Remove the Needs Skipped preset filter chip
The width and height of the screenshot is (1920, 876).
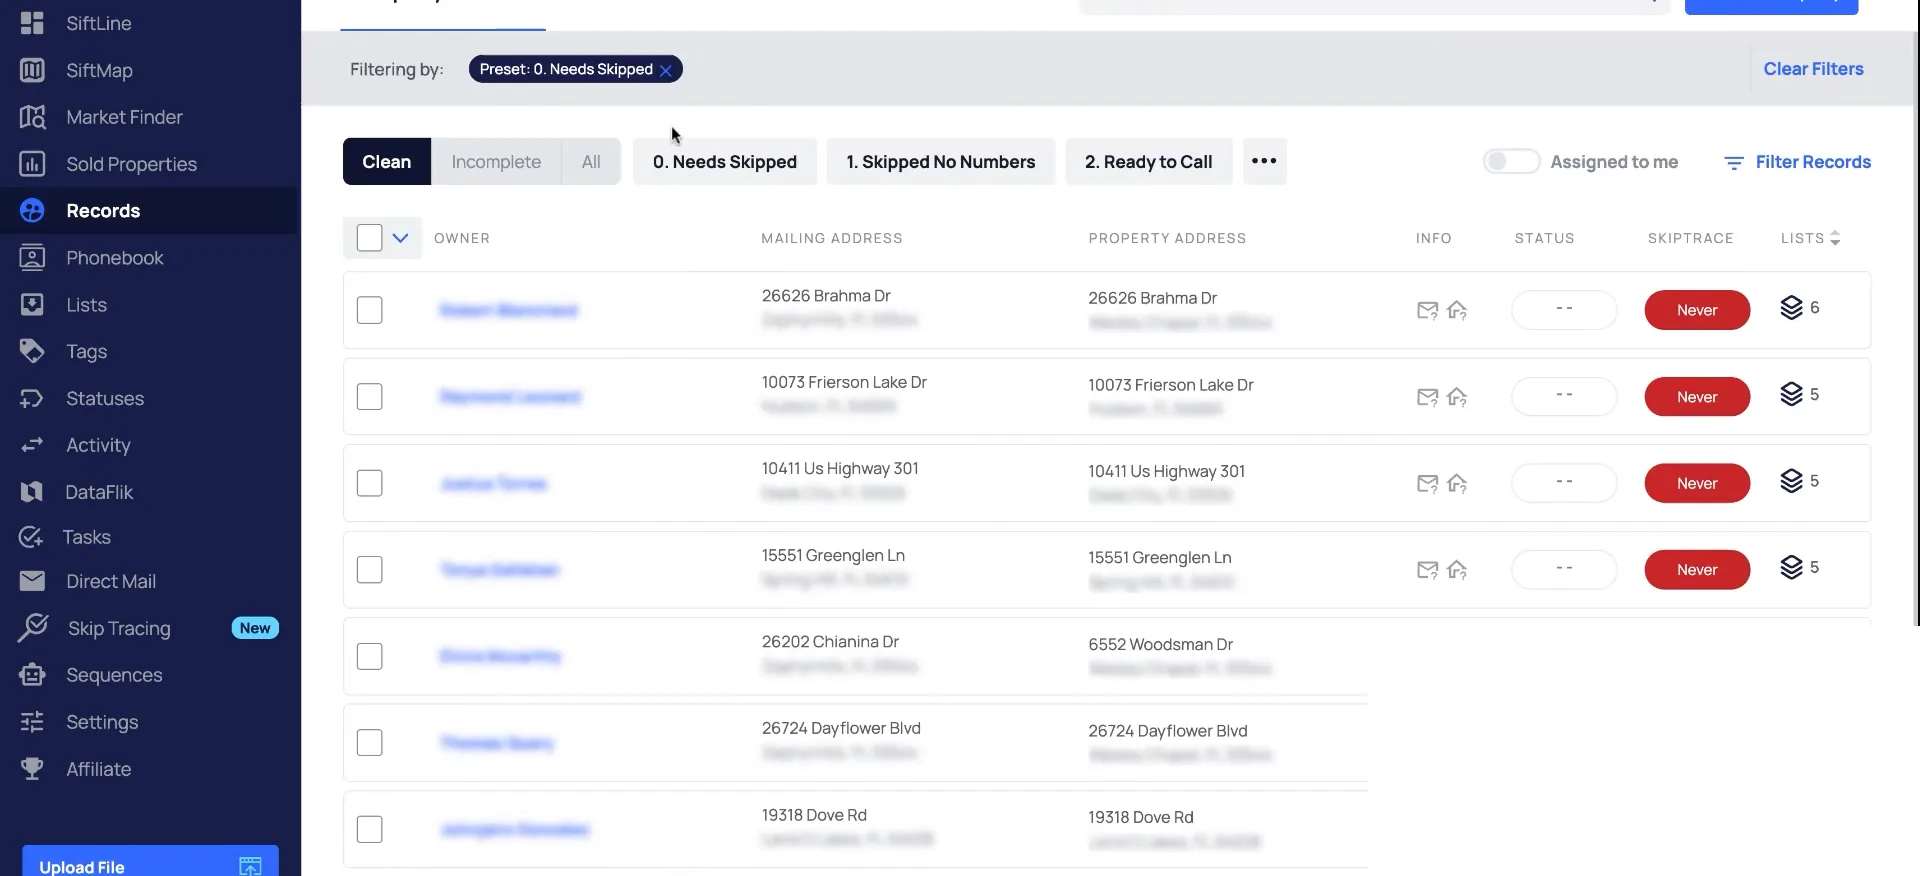pos(666,70)
